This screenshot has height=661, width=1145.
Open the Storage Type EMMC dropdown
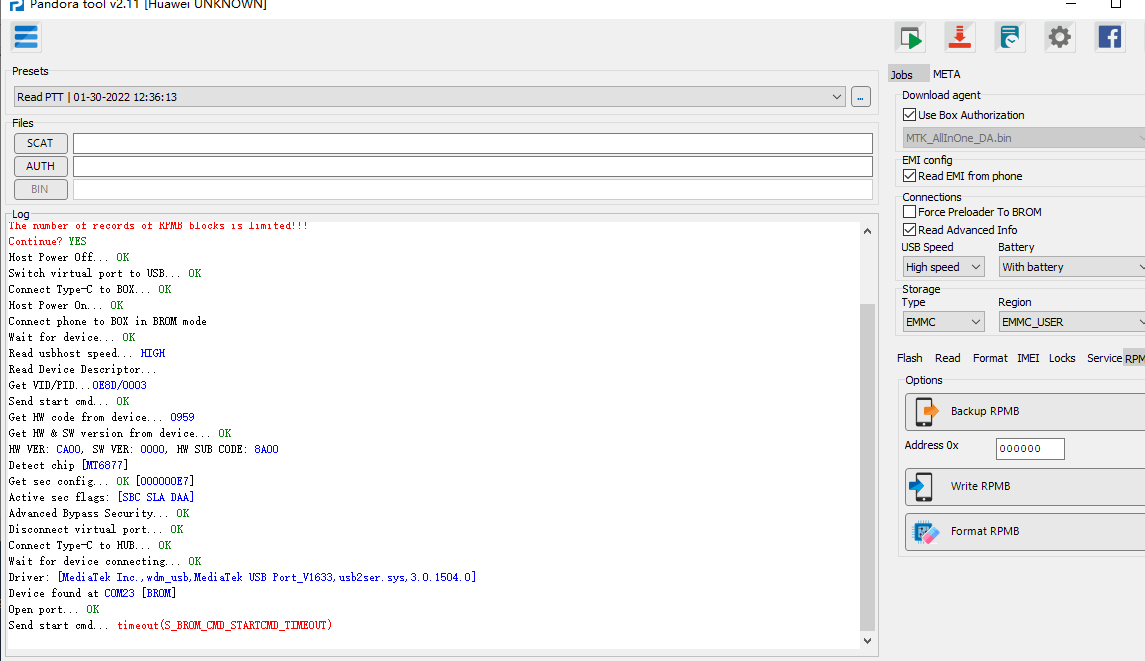coord(943,322)
